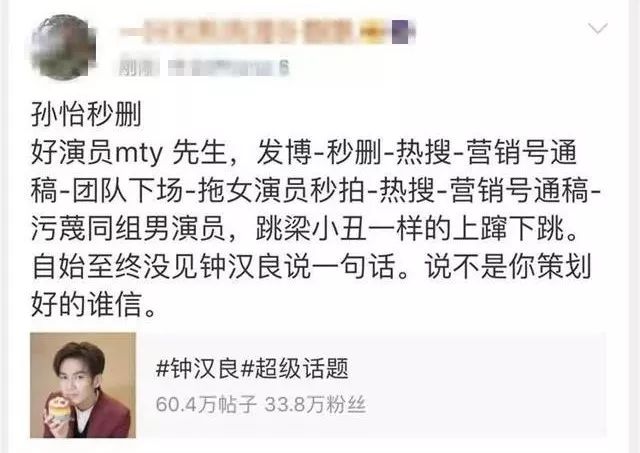Select the "33.8万粉丝" fans count
This screenshot has height=453, width=640.
315,404
